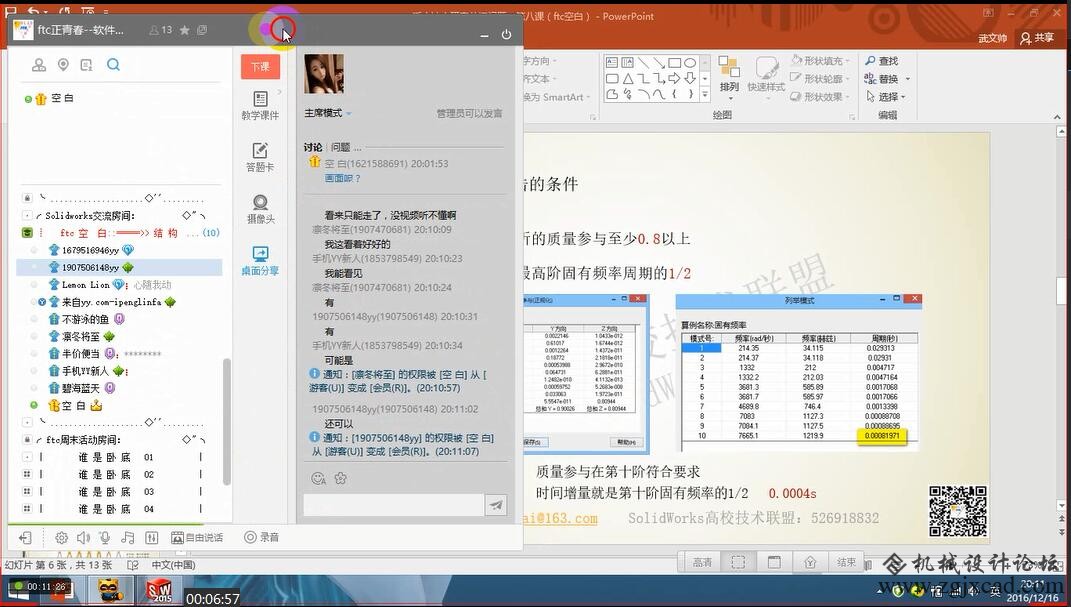Open 替换 dropdown arrow
The image size is (1071, 607).
tap(908, 79)
